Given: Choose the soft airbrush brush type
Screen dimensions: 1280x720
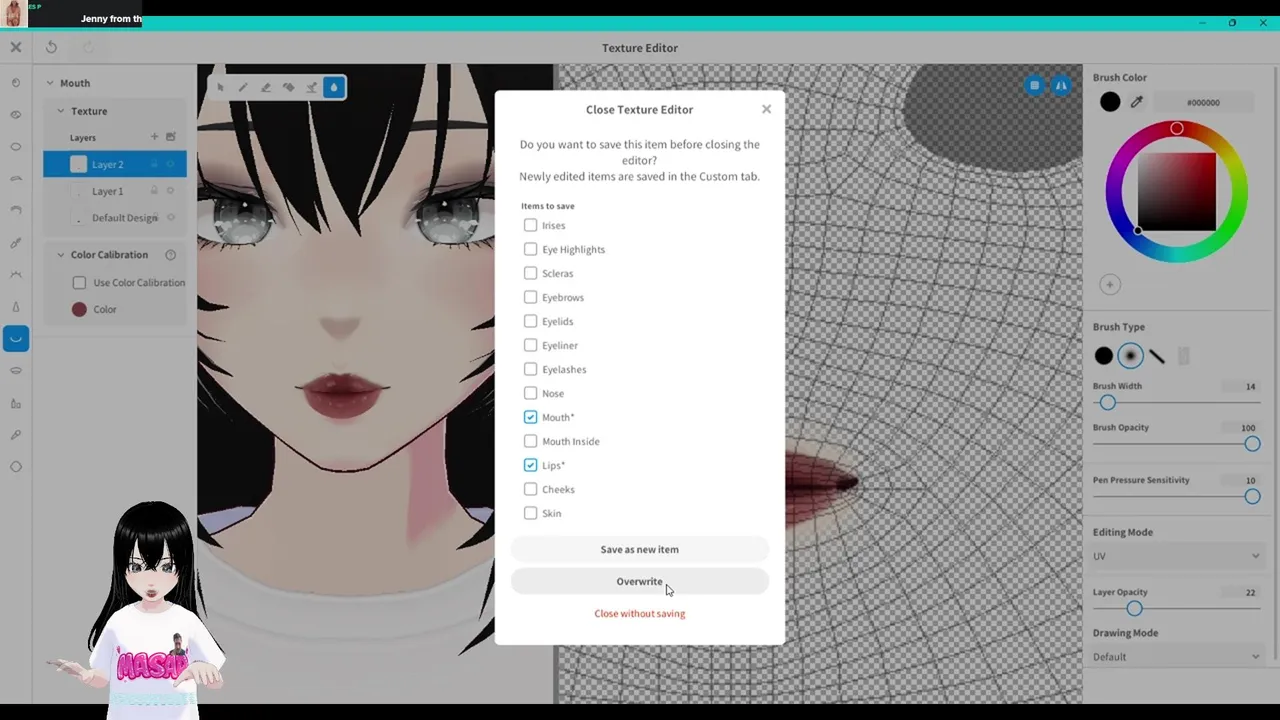Looking at the screenshot, I should (x=1130, y=356).
